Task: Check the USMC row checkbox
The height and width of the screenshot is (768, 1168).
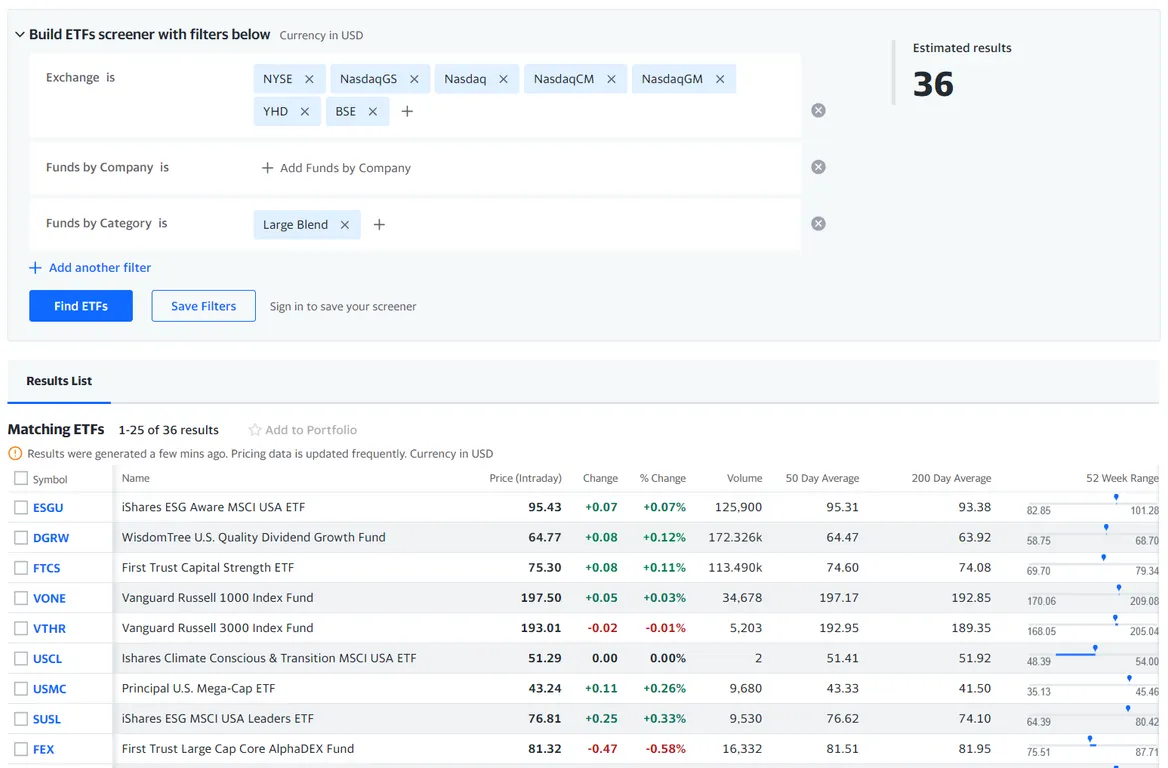Action: click(x=21, y=688)
